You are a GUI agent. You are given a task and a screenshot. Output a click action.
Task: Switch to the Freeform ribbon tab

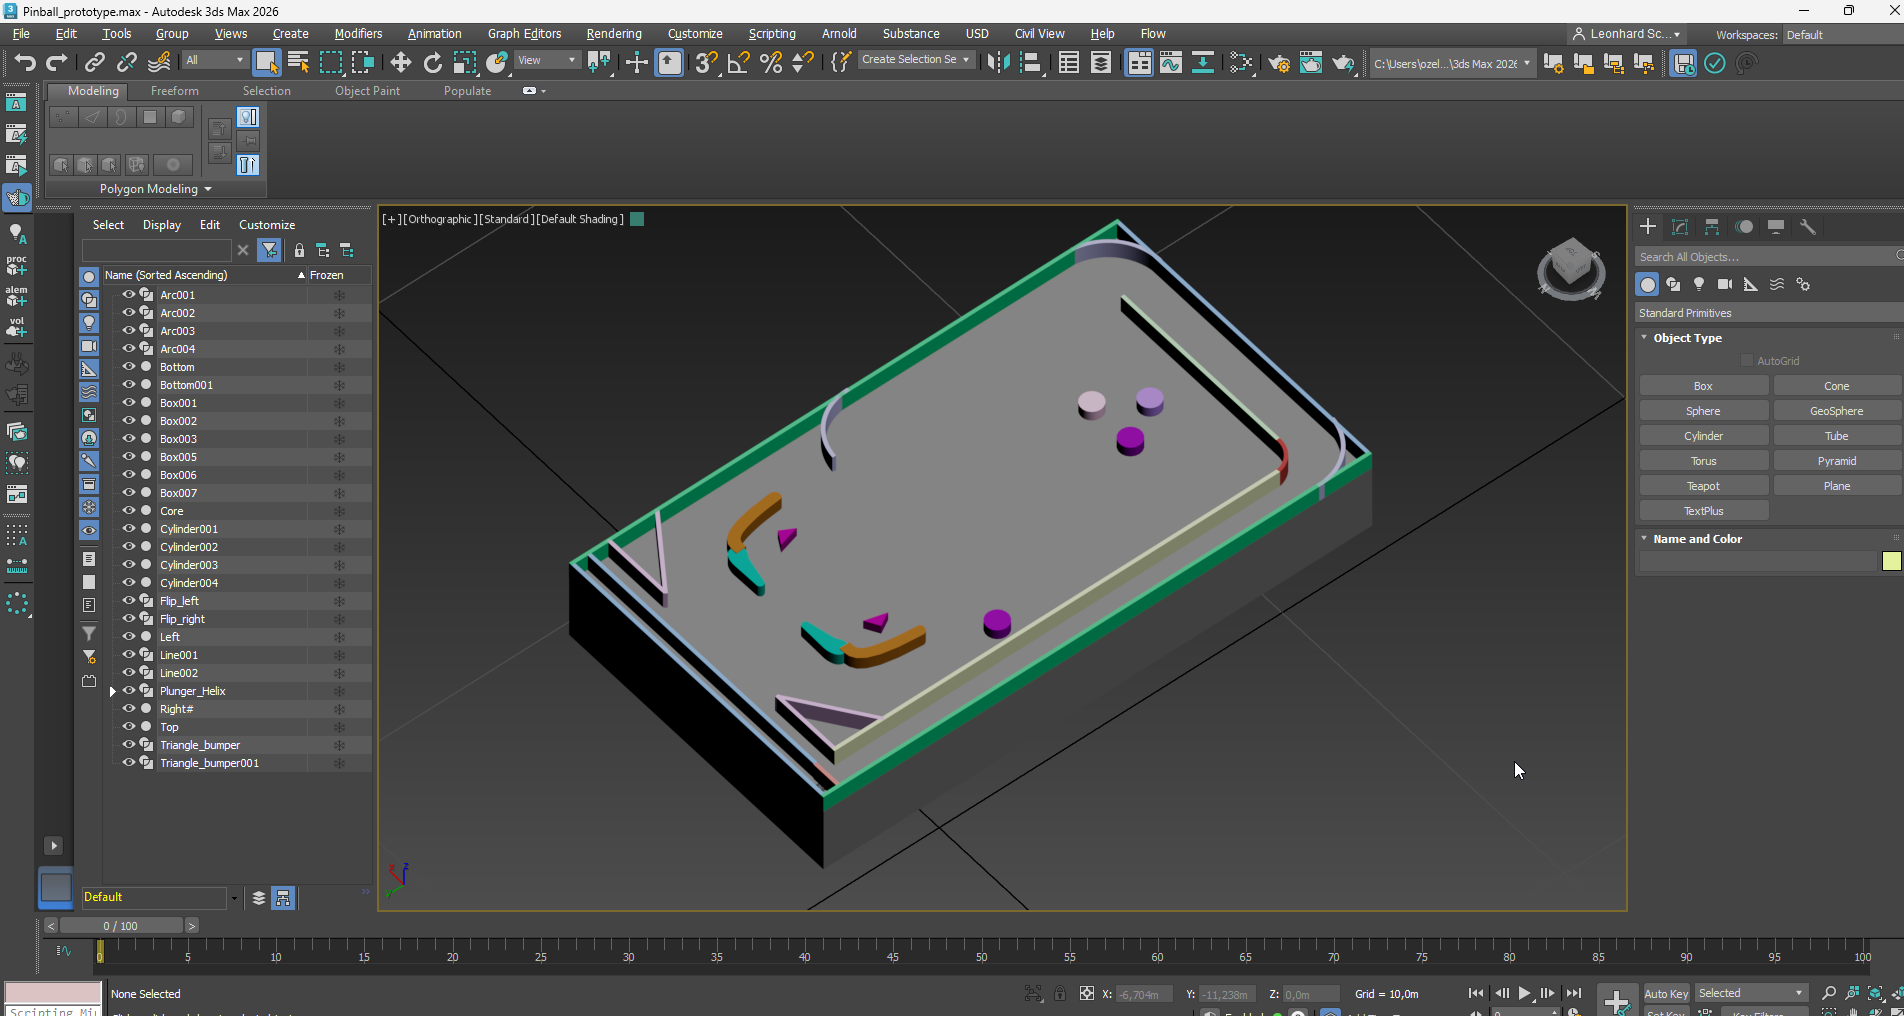click(174, 90)
